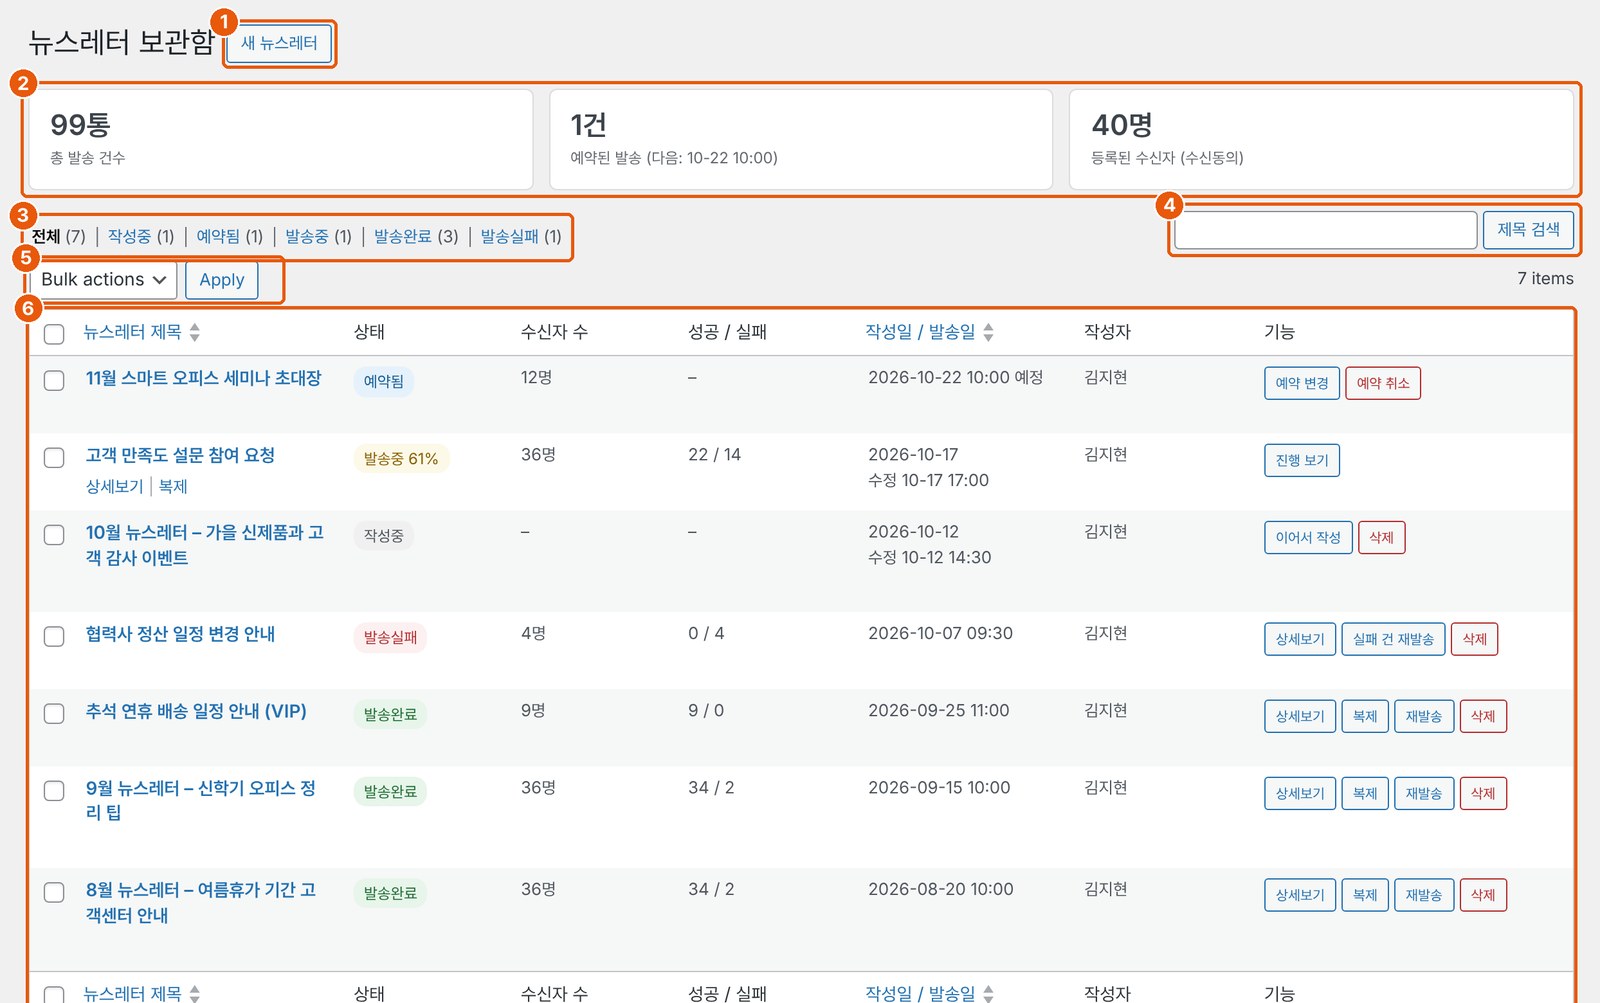Screen dimensions: 1600x1003
Task: Sort by 뉴스레터 제목 in top header
Action: point(141,332)
